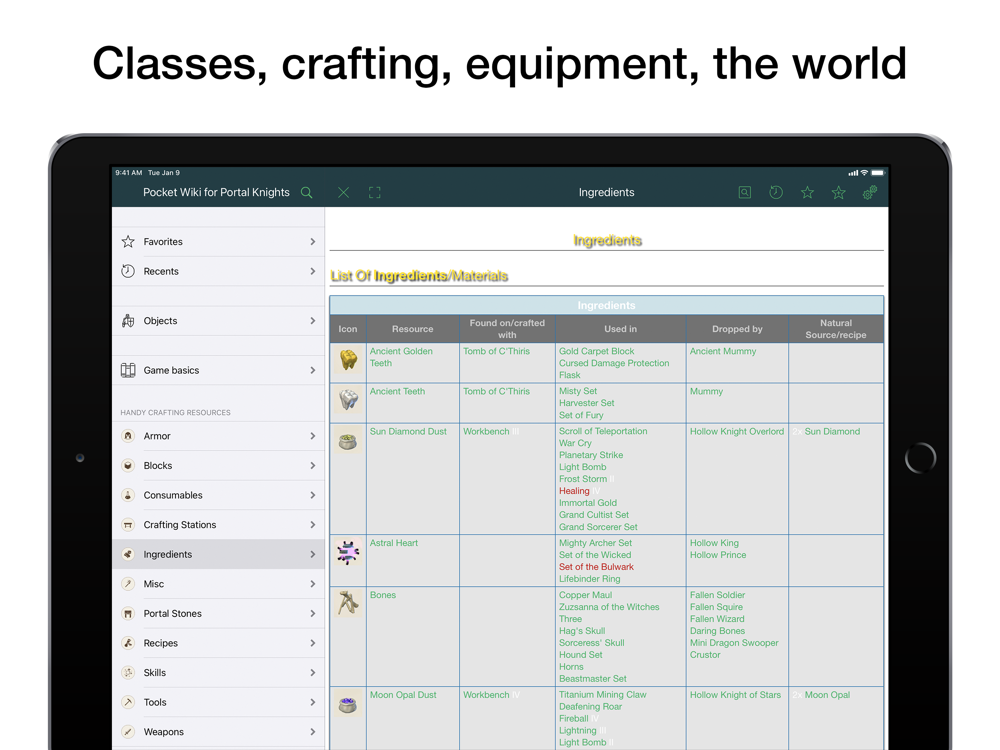Tap the Bones item image
This screenshot has height=750, width=1000.
348,603
